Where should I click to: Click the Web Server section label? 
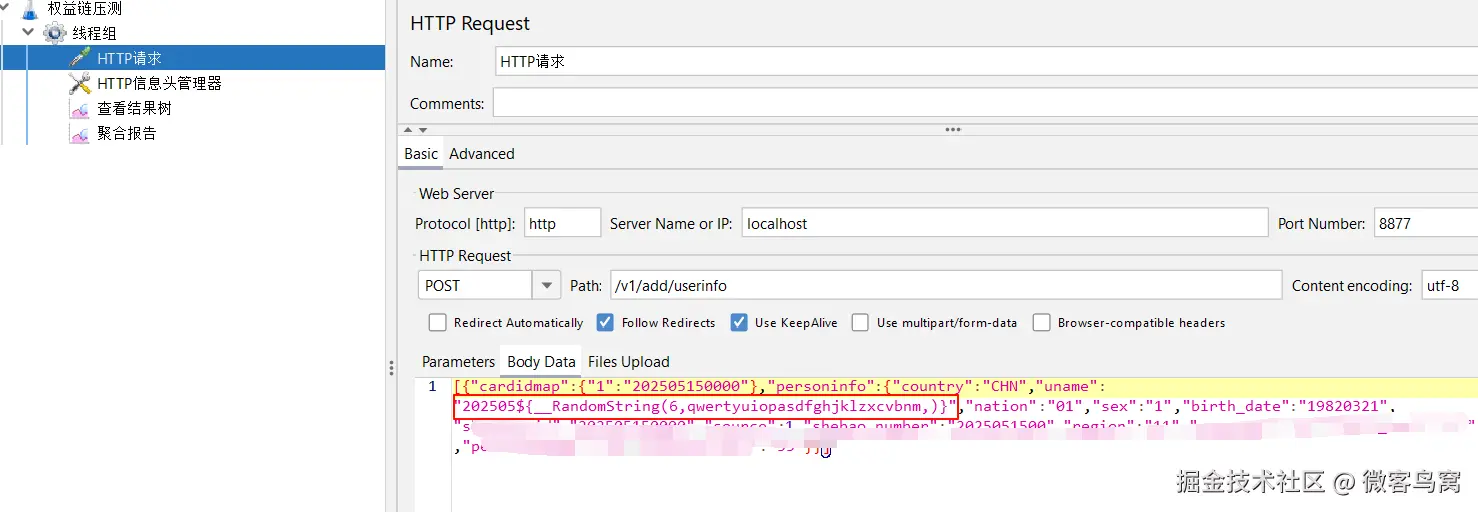(x=457, y=193)
